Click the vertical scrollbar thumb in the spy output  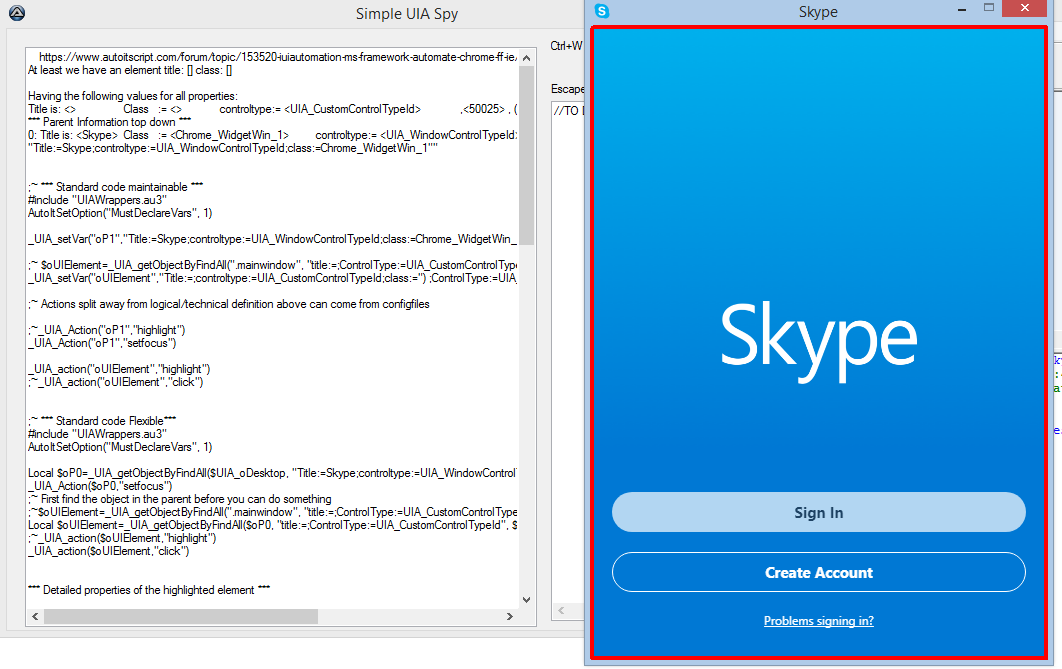[x=526, y=155]
